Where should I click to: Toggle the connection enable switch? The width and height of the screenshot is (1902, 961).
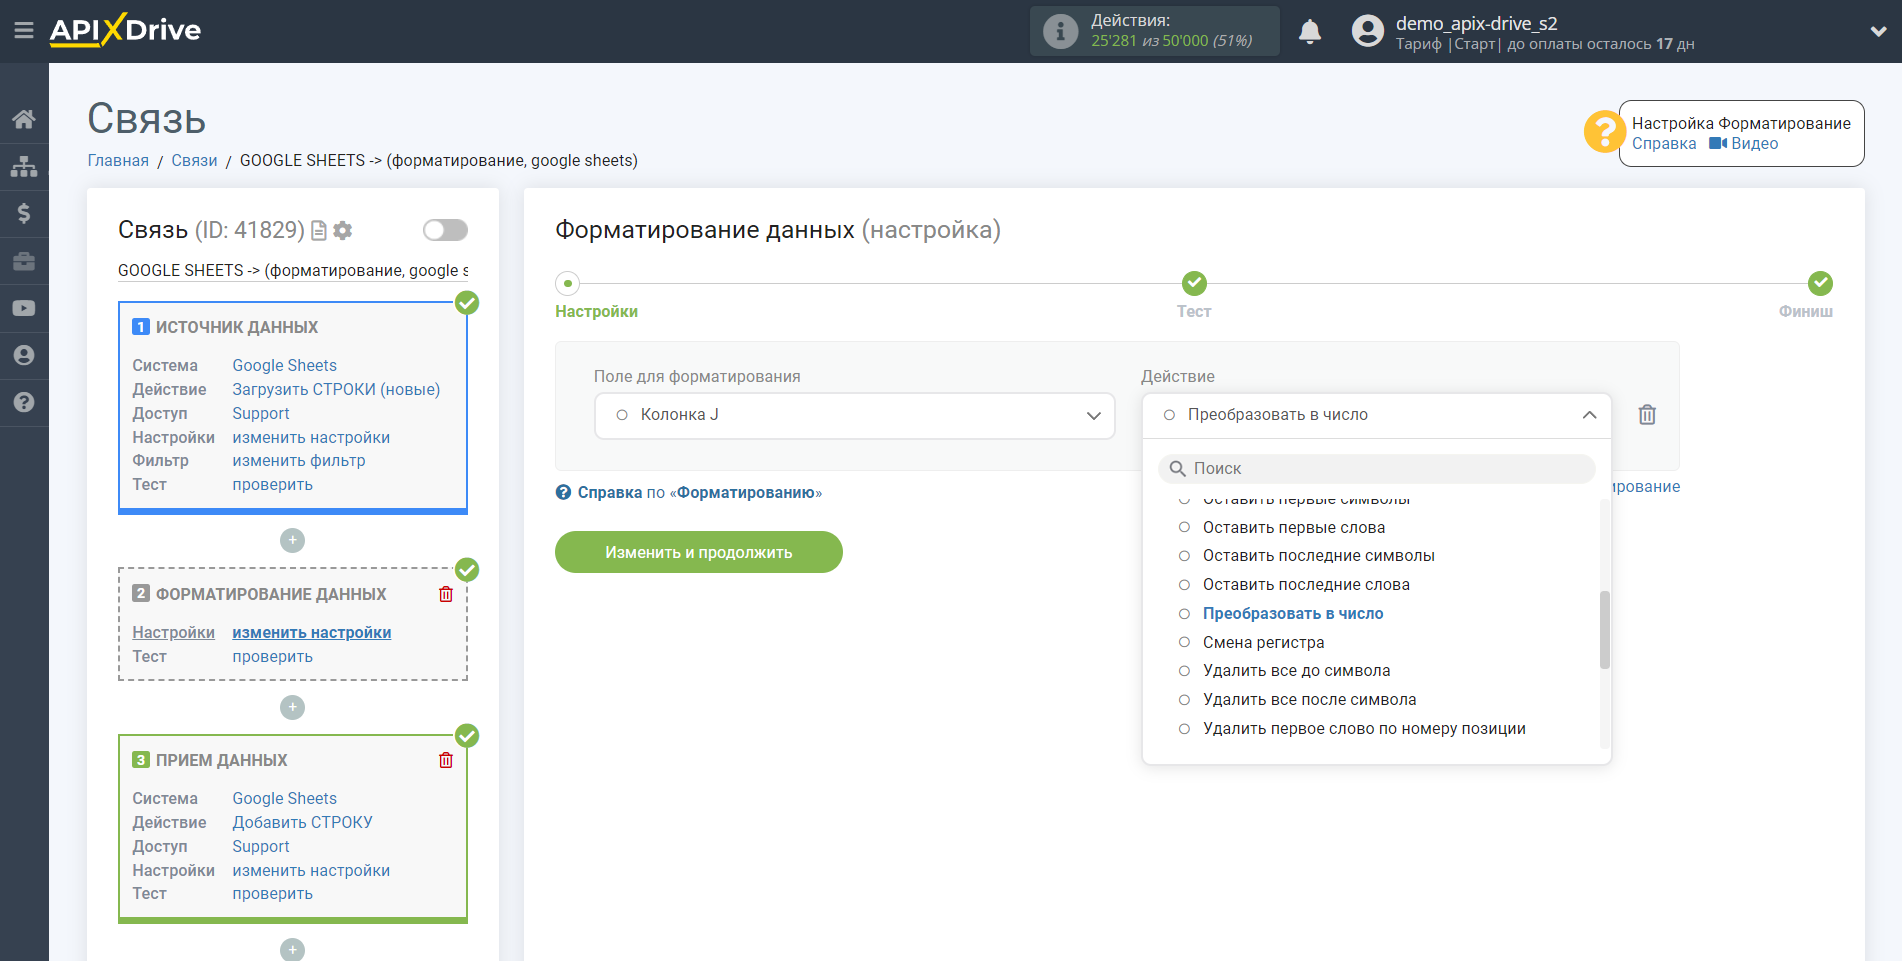[445, 231]
